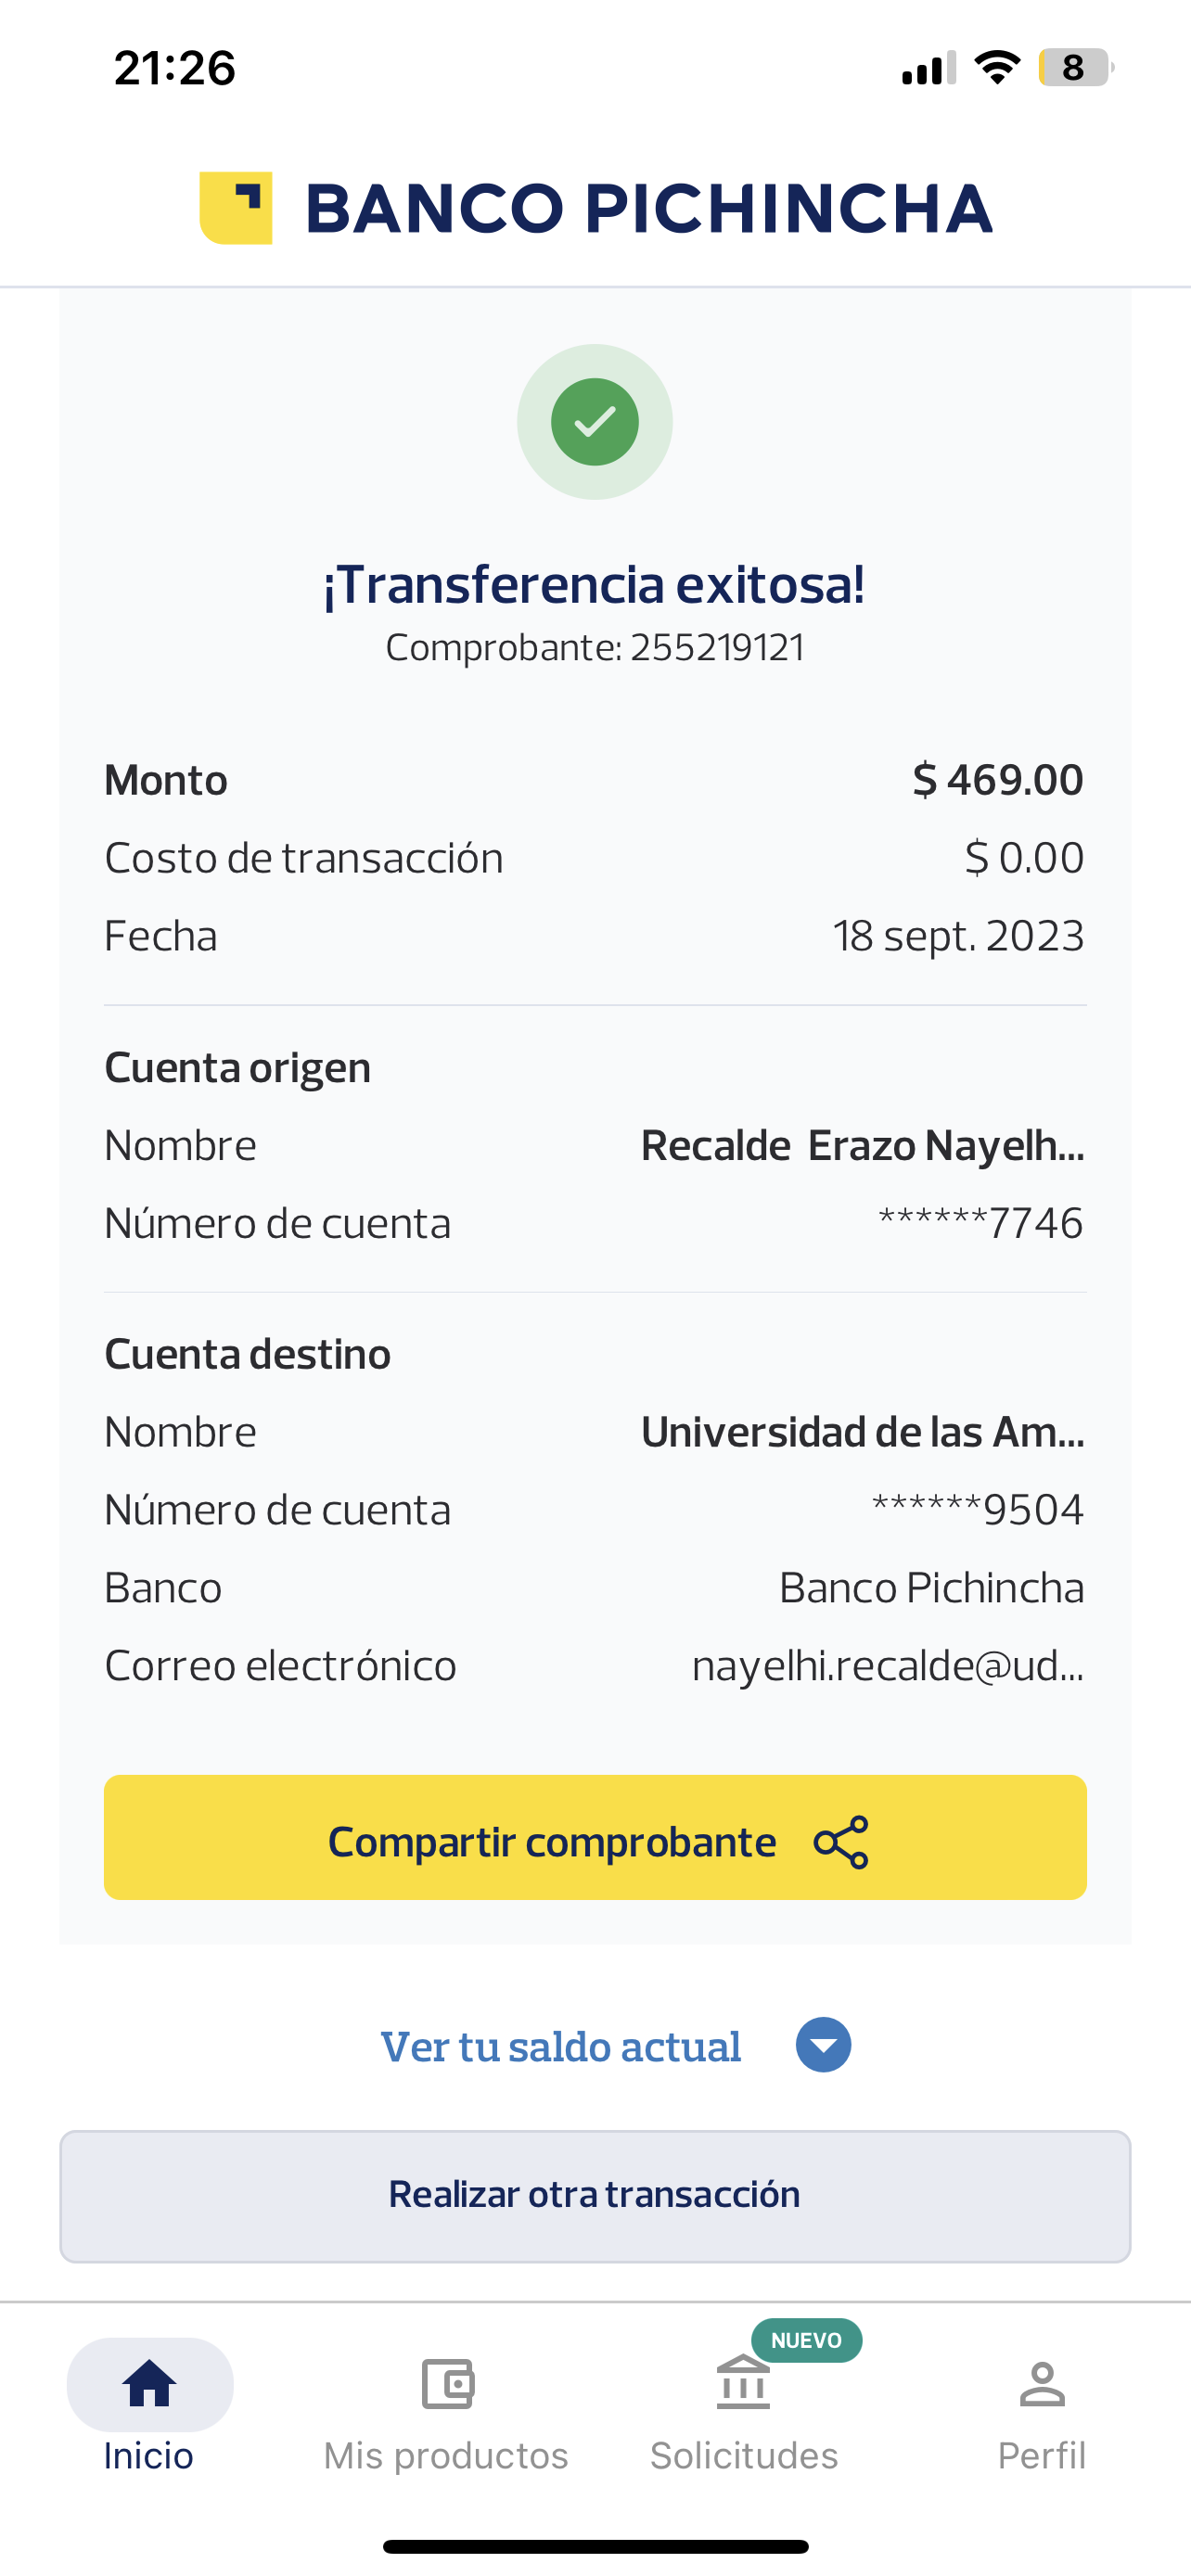The image size is (1191, 2576).
Task: Open Mis productos wallet icon
Action: pos(447,2384)
